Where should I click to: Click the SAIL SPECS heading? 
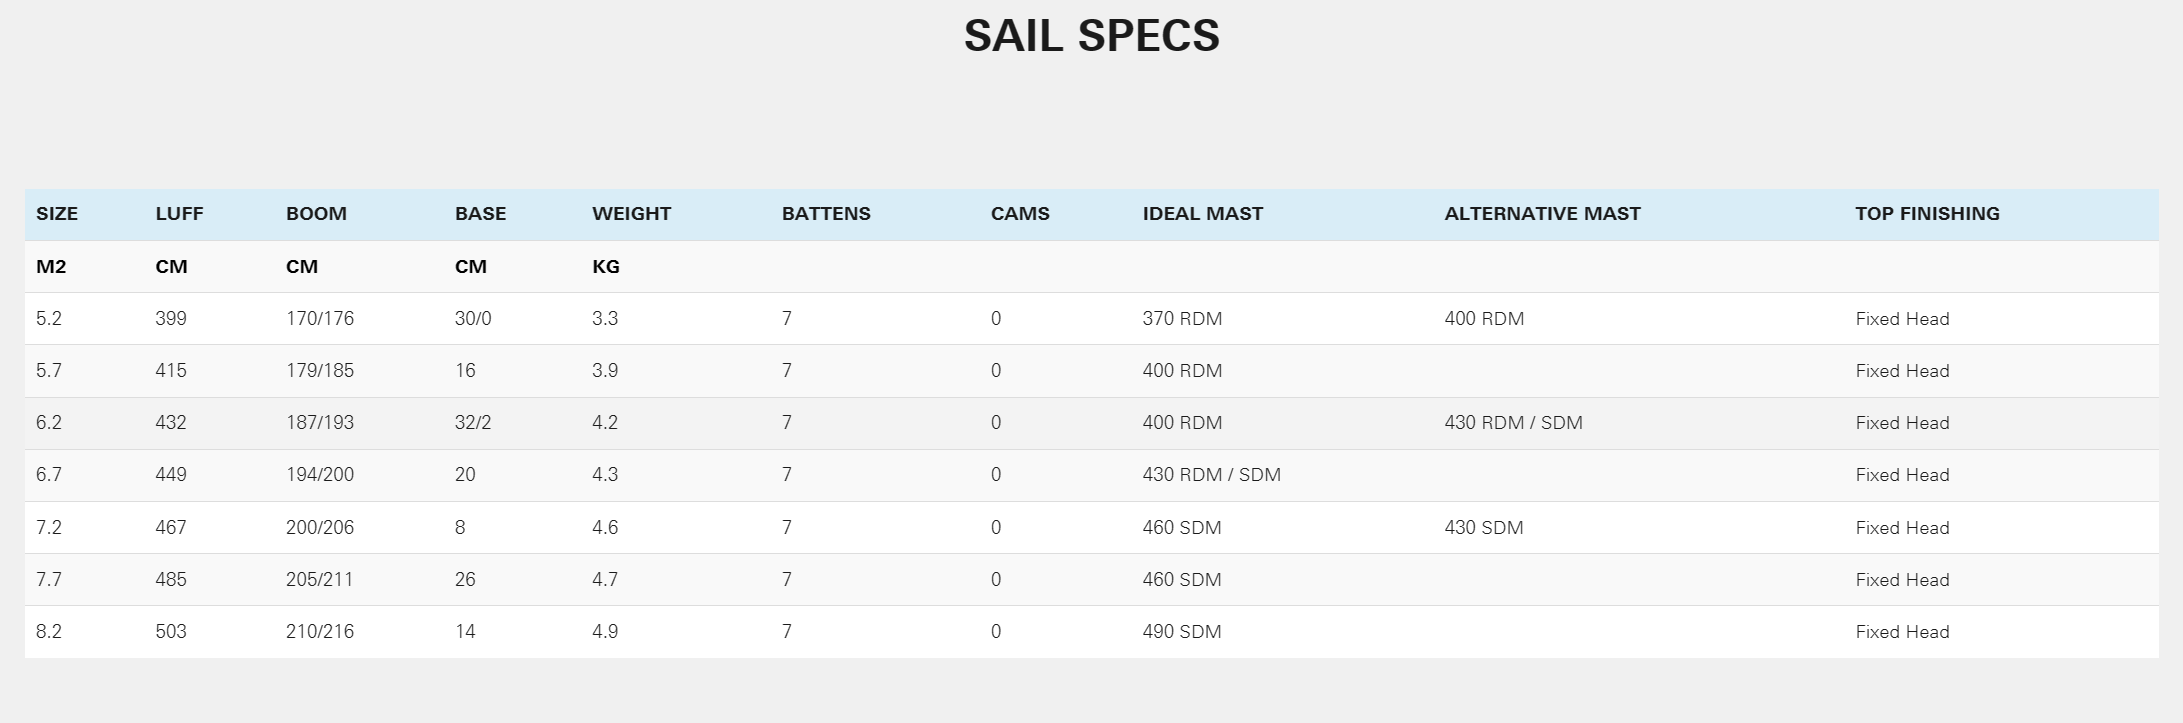tap(1091, 36)
